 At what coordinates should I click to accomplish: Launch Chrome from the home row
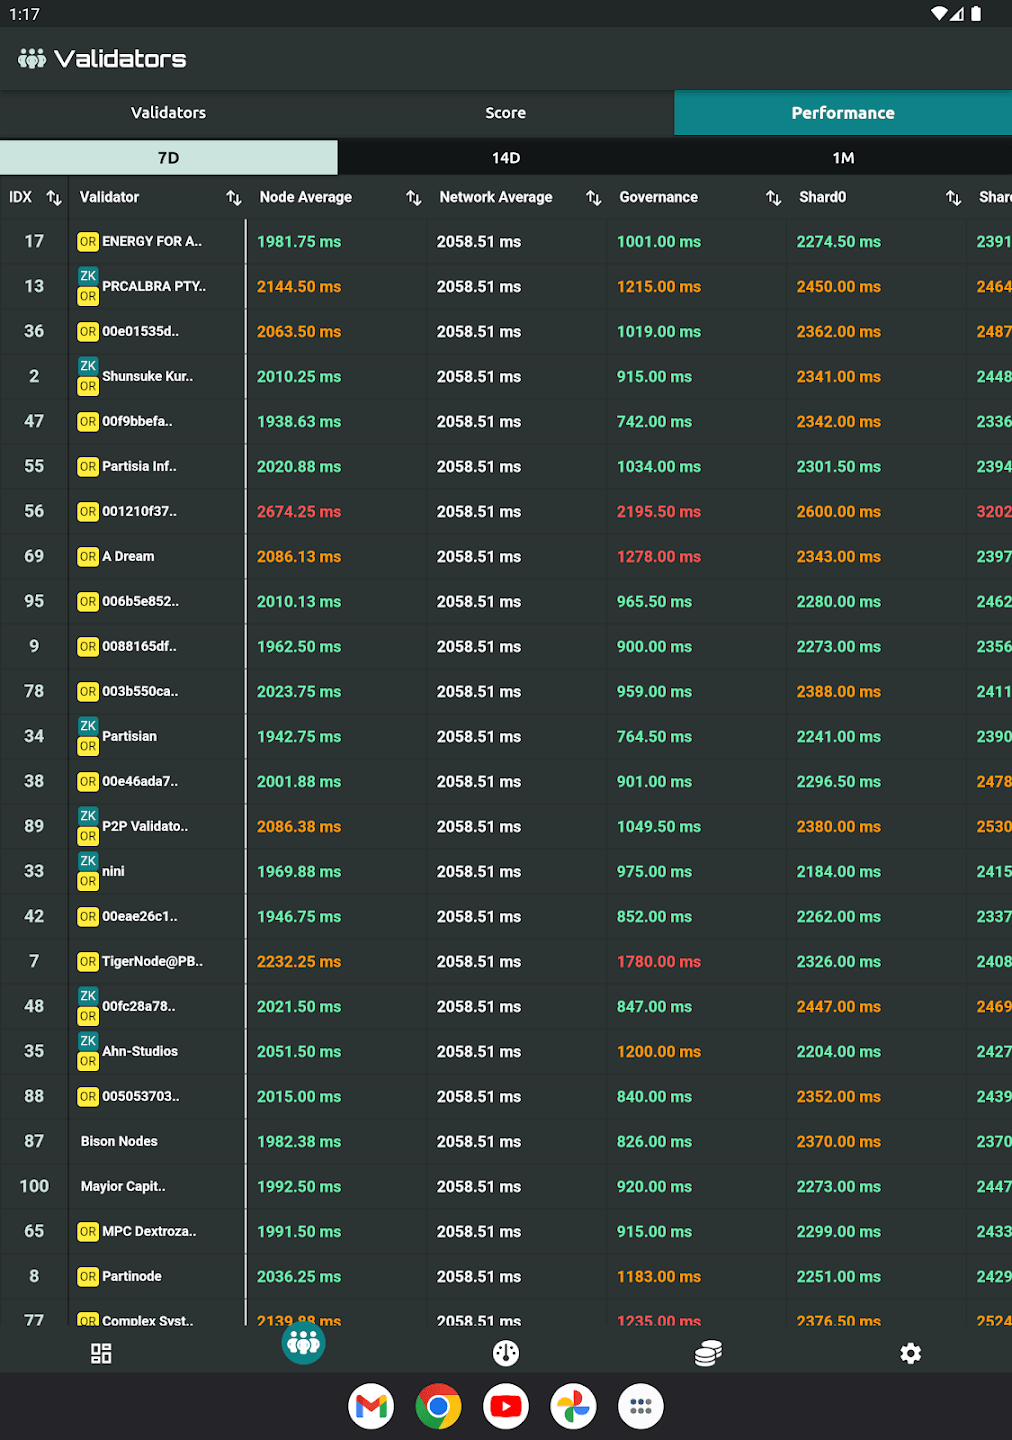[438, 1406]
